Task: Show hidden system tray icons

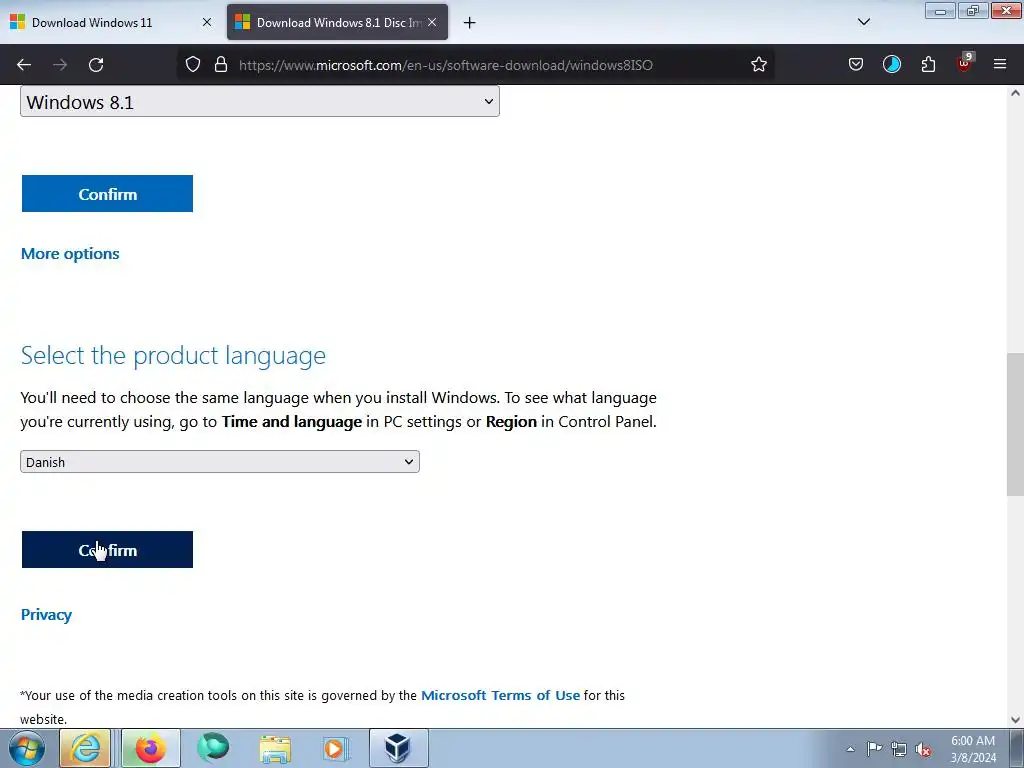Action: 850,749
